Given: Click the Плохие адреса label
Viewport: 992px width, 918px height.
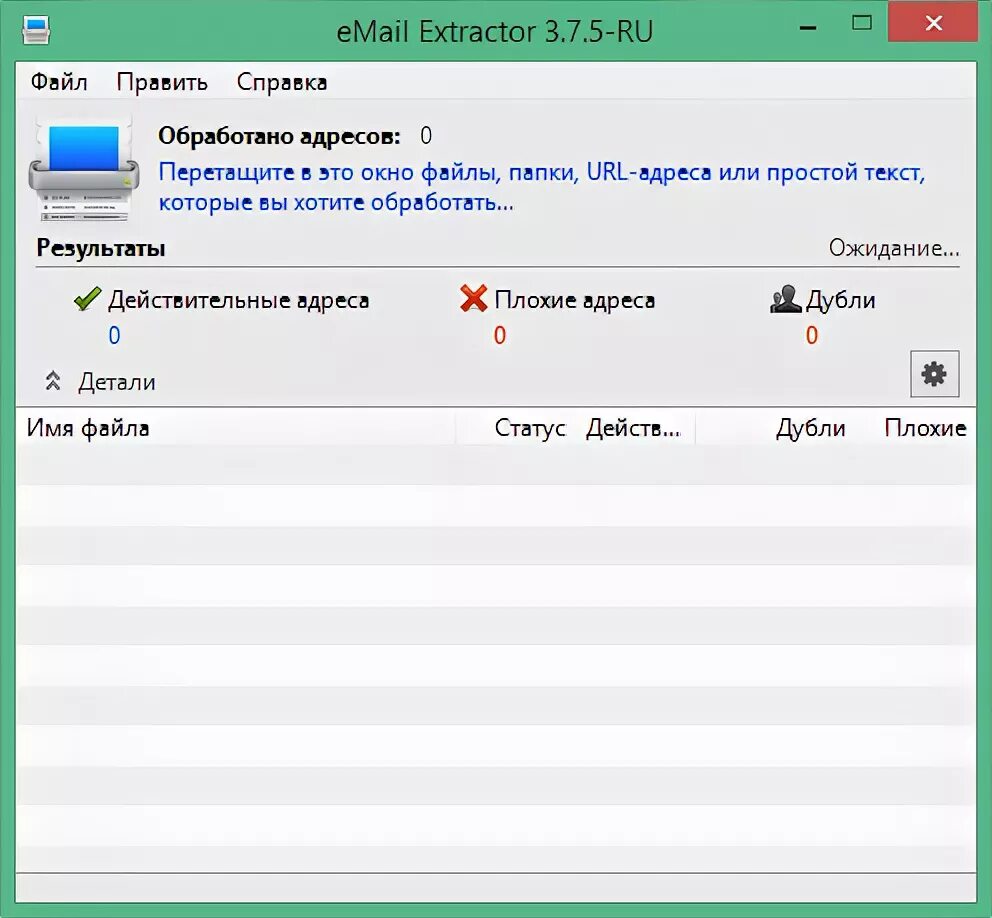Looking at the screenshot, I should [574, 300].
